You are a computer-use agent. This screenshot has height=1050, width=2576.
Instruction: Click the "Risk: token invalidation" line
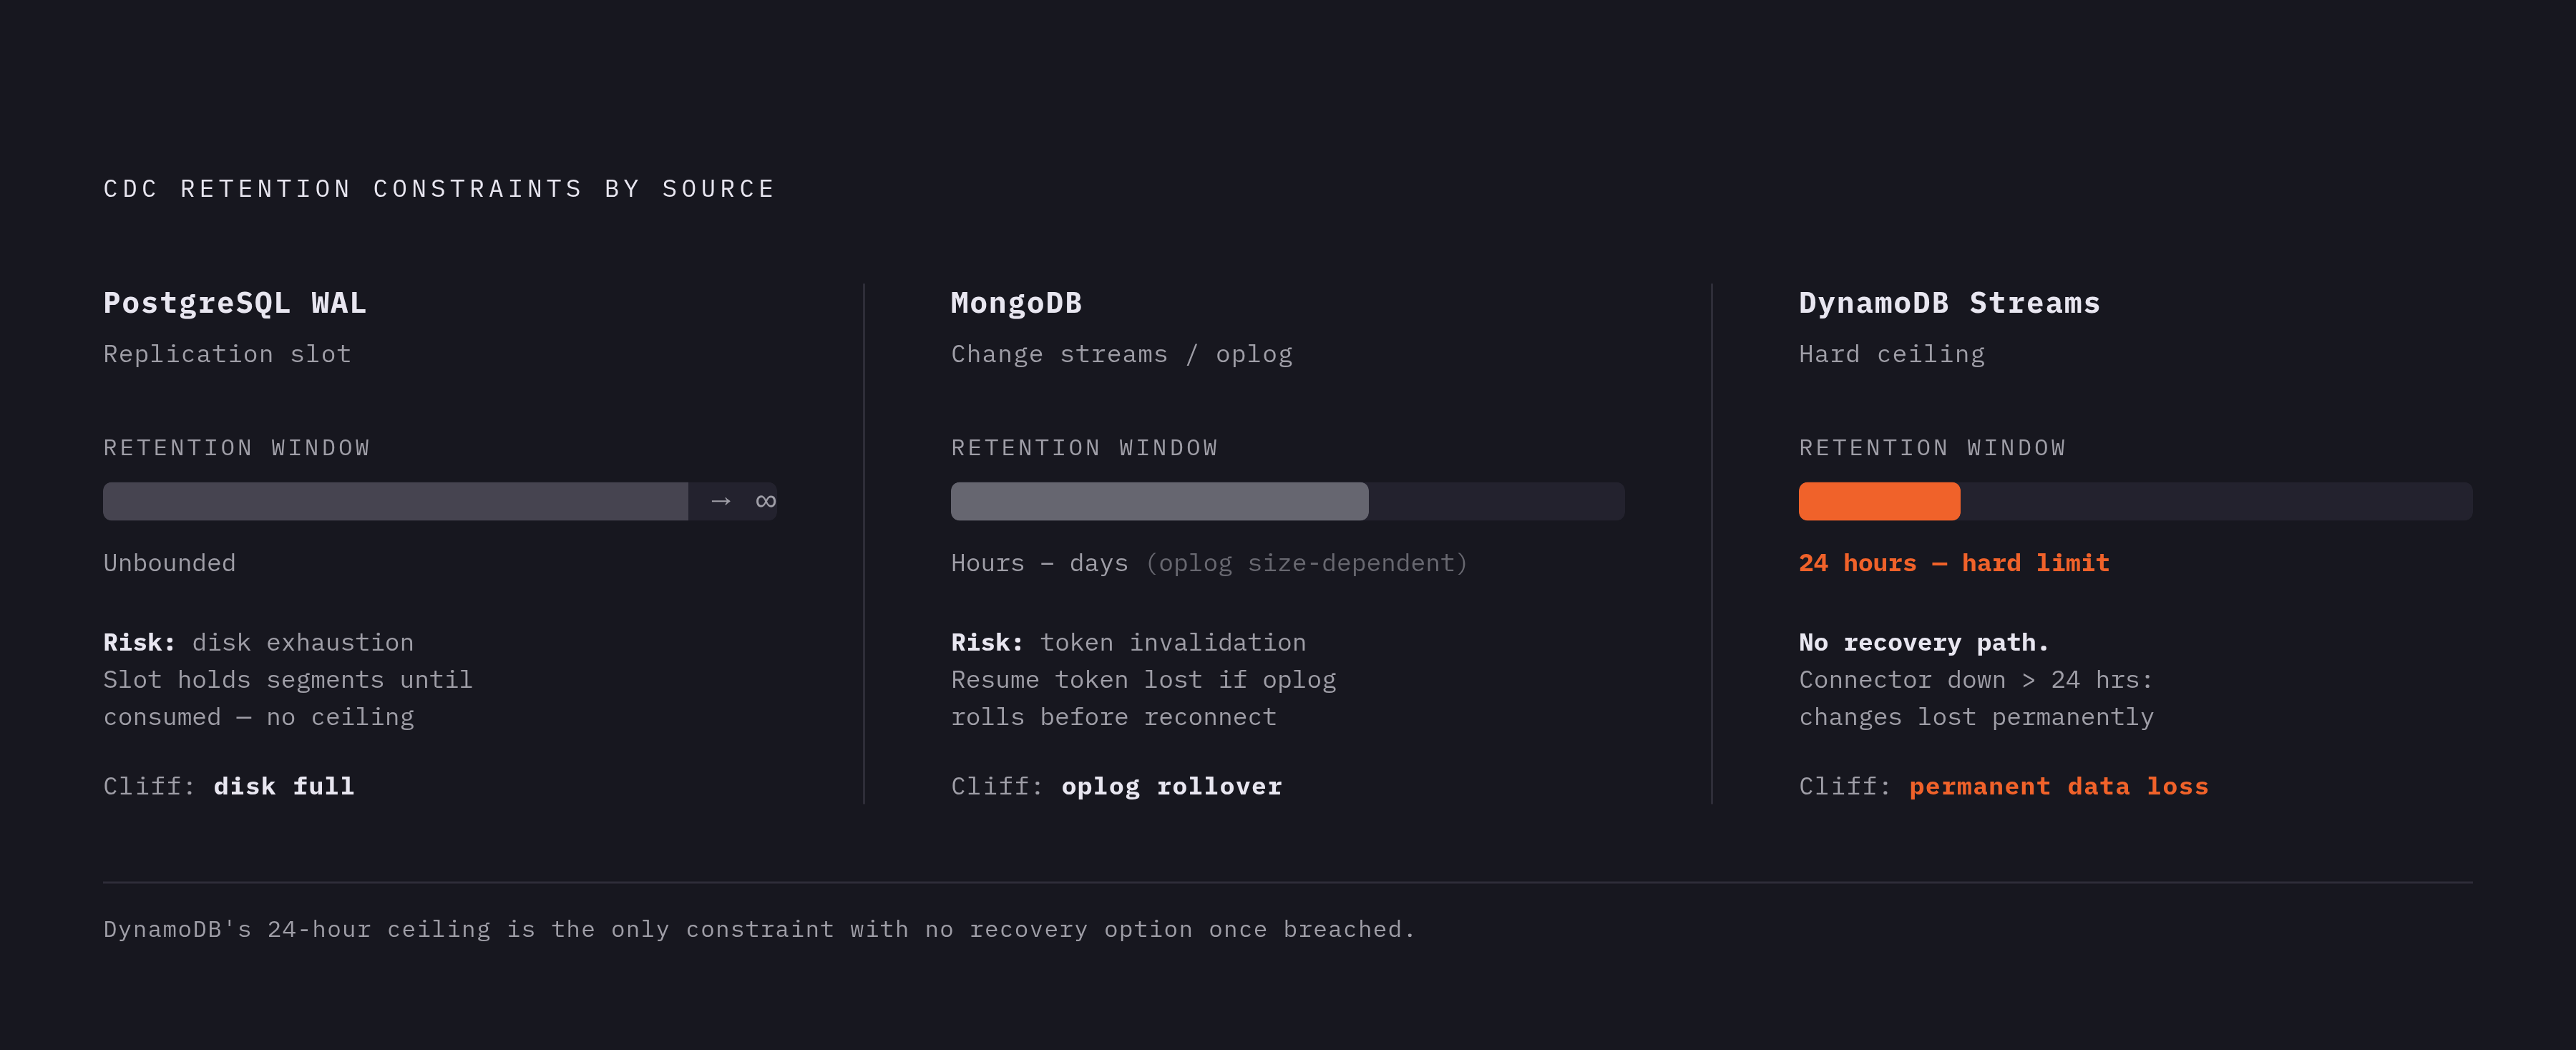tap(1128, 642)
